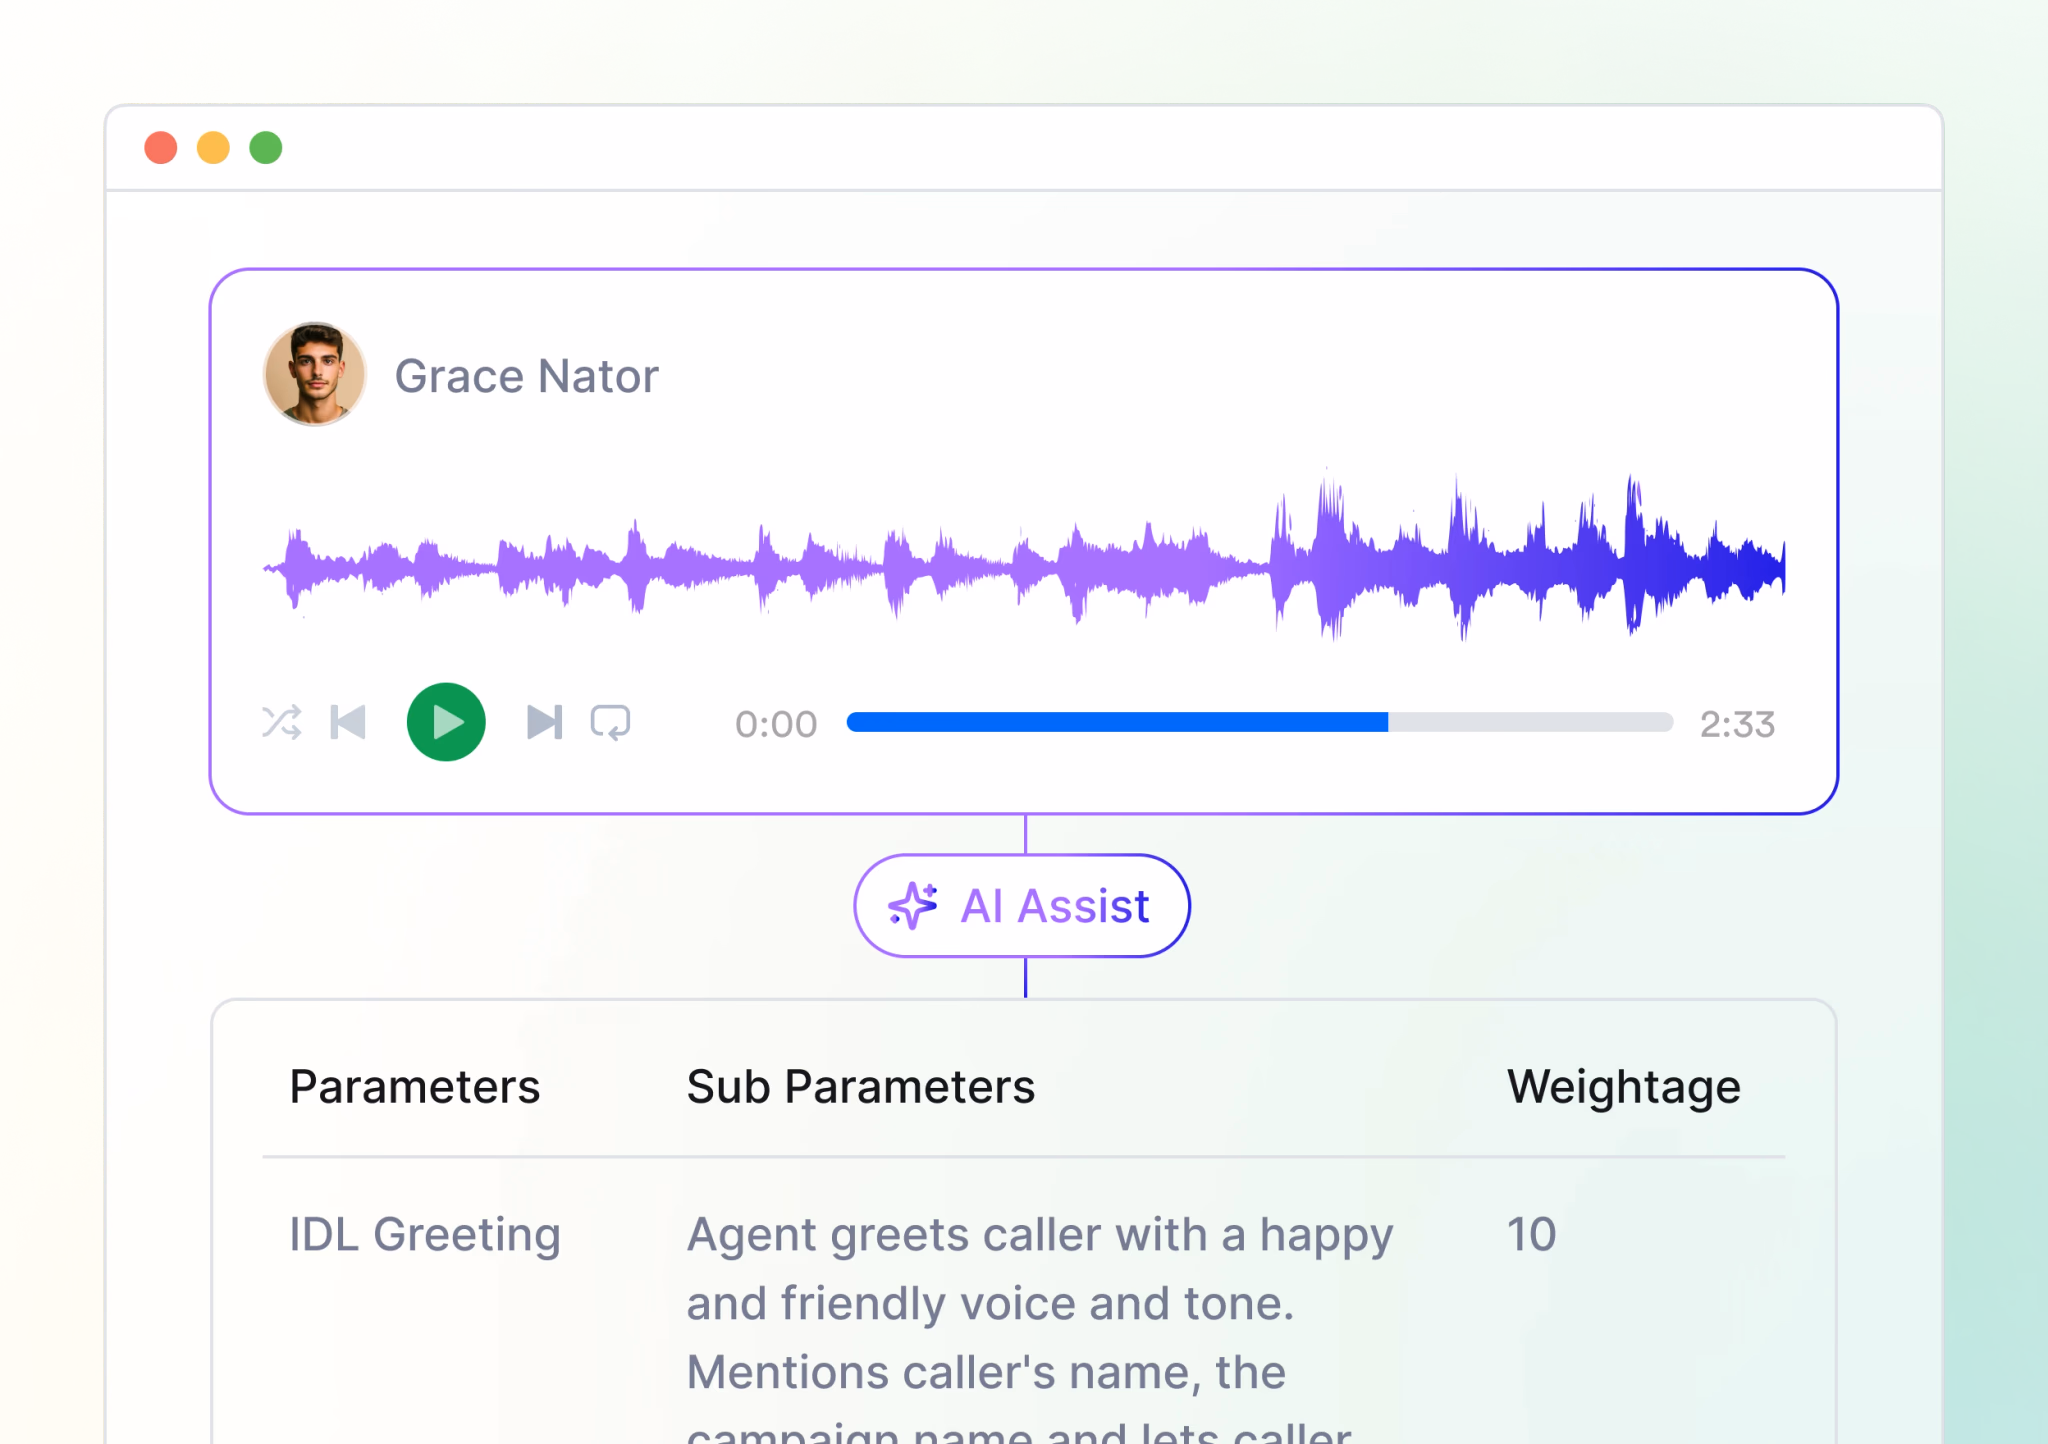This screenshot has width=2048, height=1444.
Task: Seek to the gray unplayed progress section
Action: [x=1530, y=722]
